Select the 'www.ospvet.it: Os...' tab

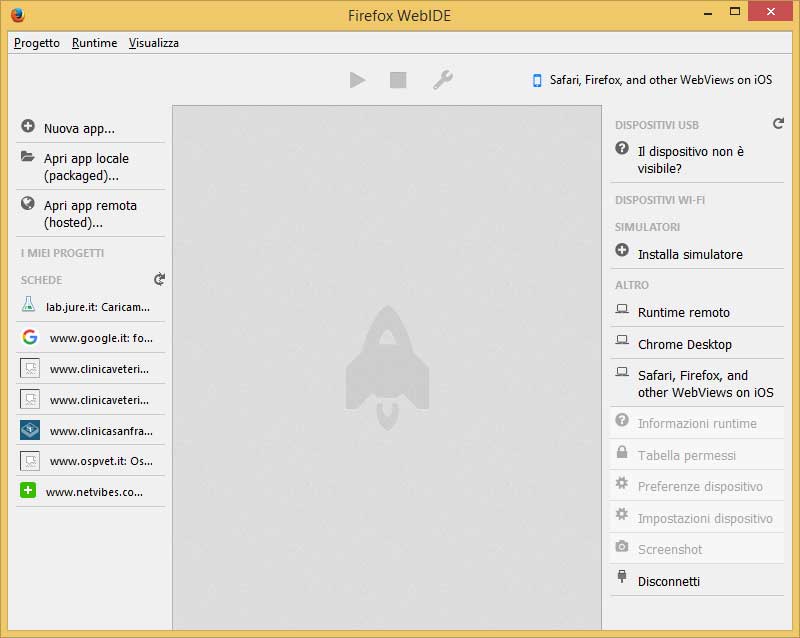click(x=91, y=461)
